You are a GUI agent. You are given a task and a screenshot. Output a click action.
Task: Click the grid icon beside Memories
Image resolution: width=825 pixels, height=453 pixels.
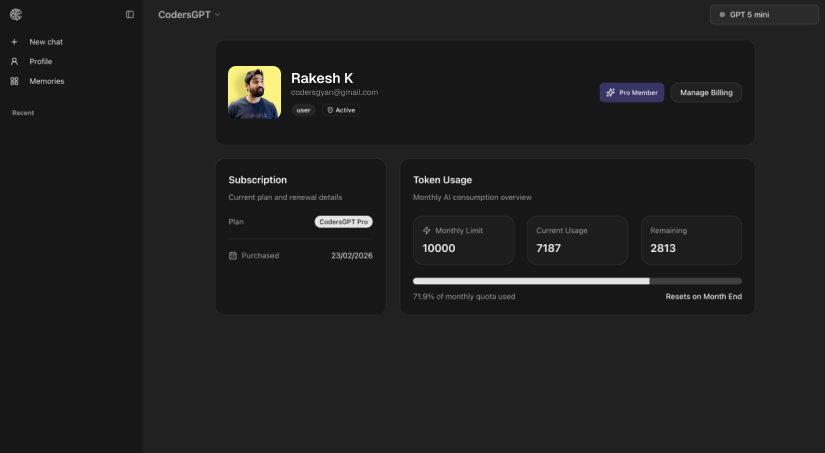pos(14,81)
